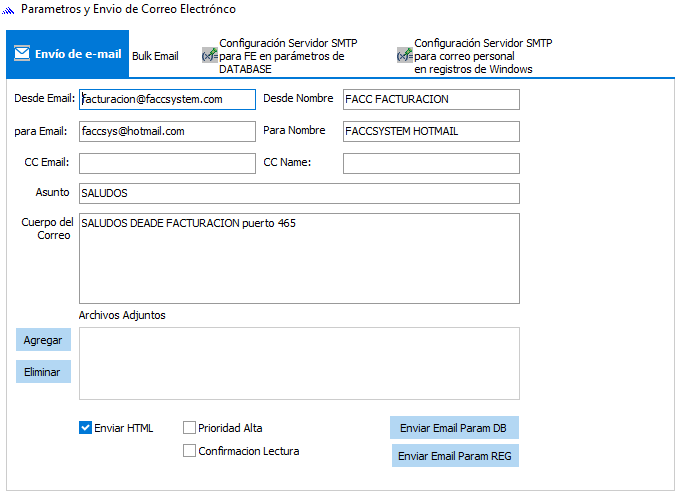693x493 pixels.
Task: Switch to the Bulk Email tab
Action: (155, 56)
